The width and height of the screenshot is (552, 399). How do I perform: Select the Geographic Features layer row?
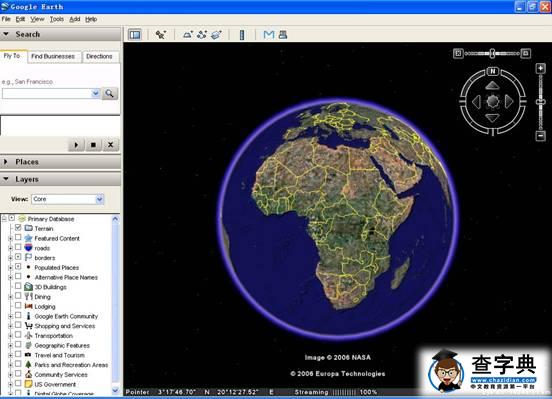pos(62,345)
